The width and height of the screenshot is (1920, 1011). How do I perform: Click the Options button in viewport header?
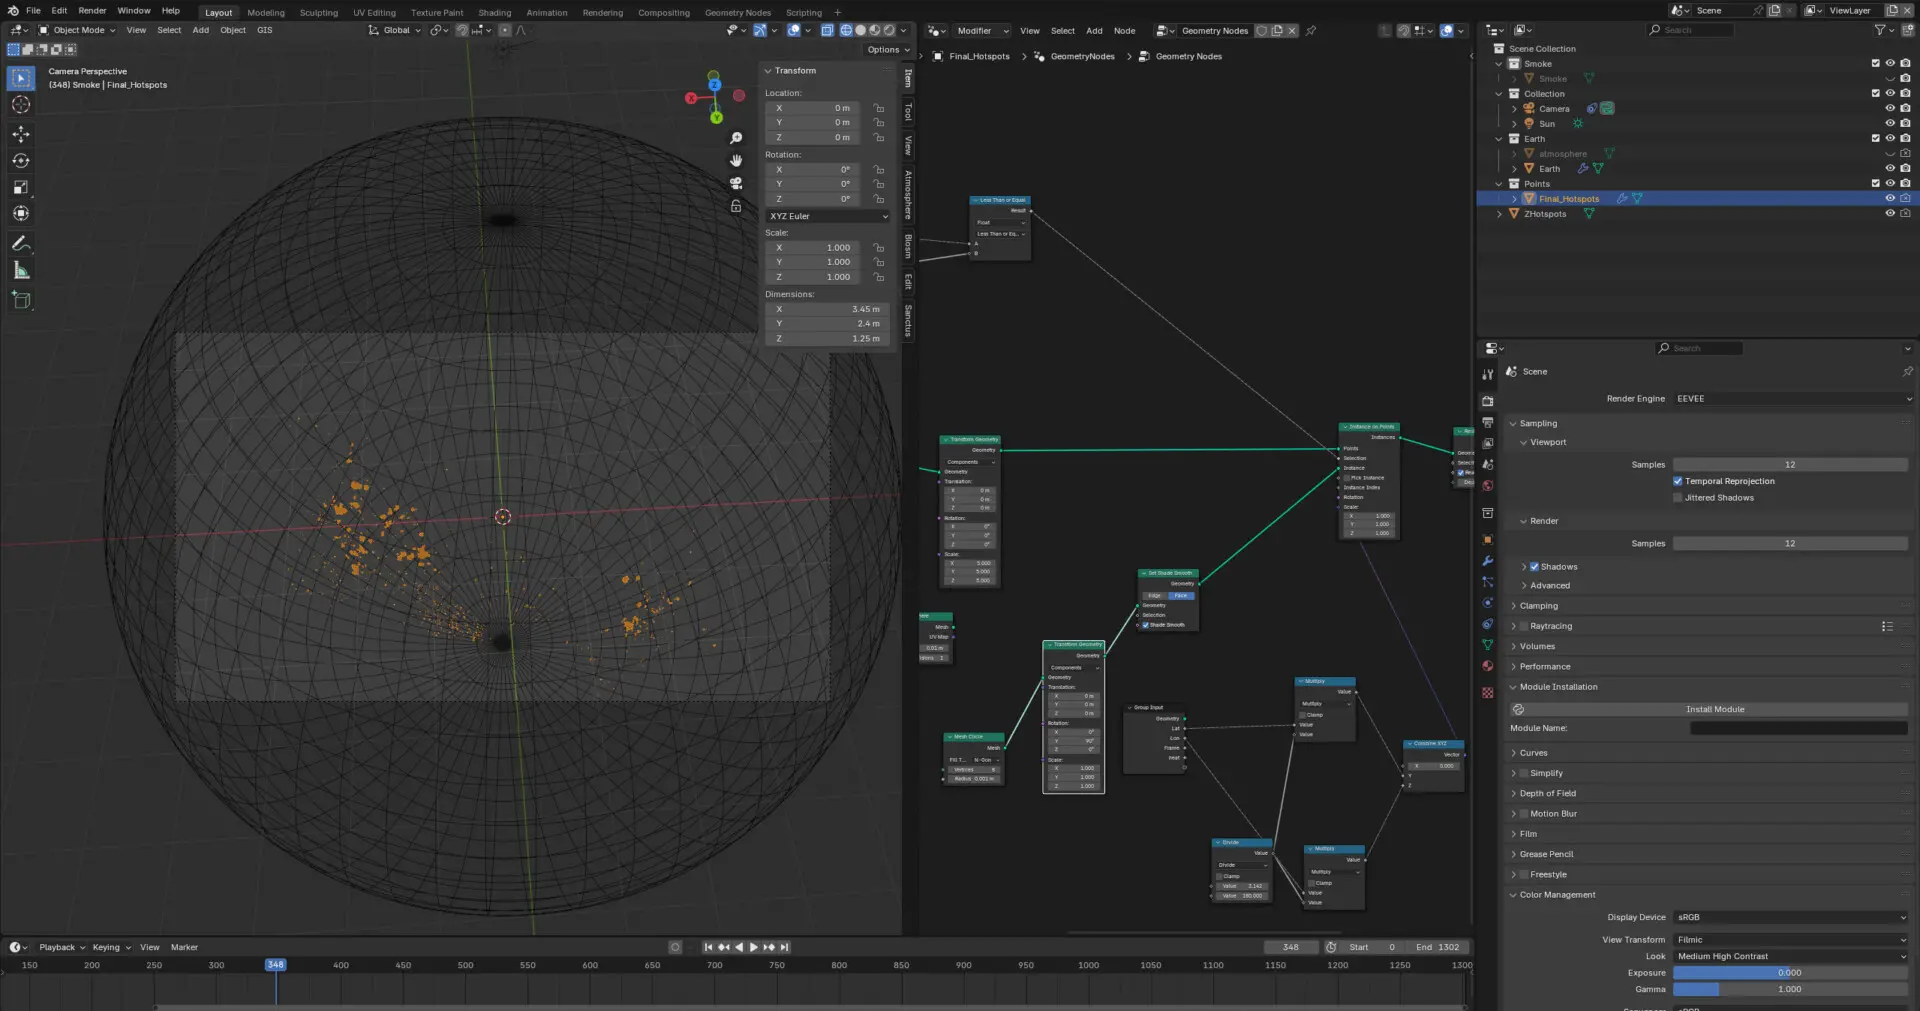click(x=887, y=50)
